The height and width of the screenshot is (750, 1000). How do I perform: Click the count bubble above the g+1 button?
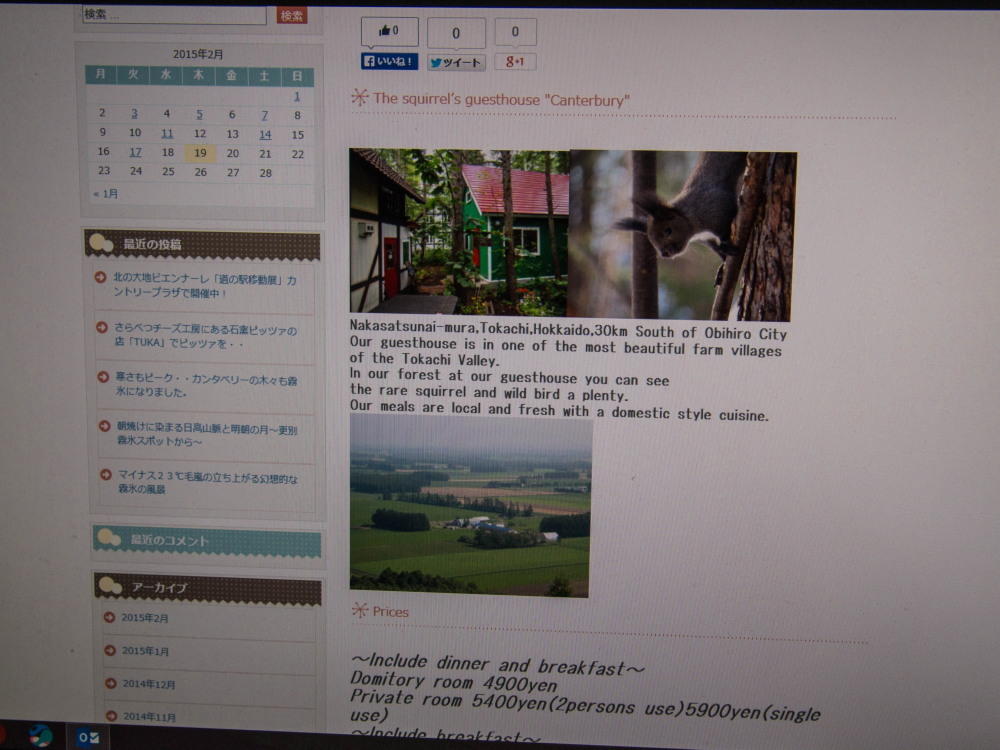515,32
